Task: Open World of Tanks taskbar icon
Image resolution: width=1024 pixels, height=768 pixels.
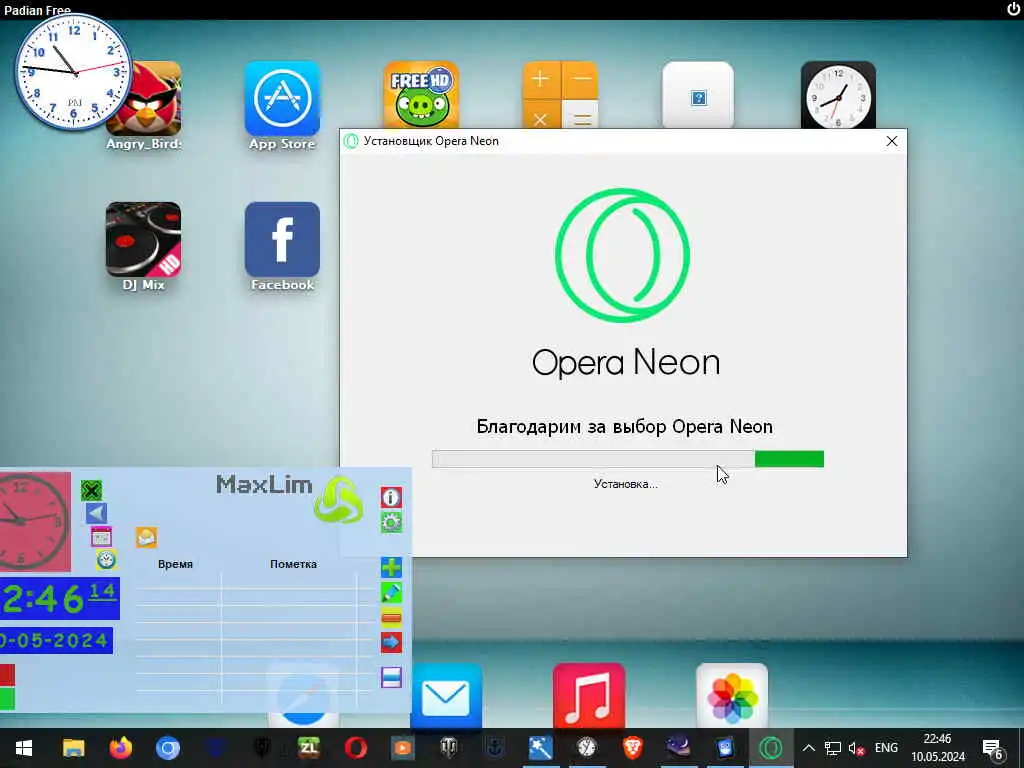Action: tap(449, 748)
